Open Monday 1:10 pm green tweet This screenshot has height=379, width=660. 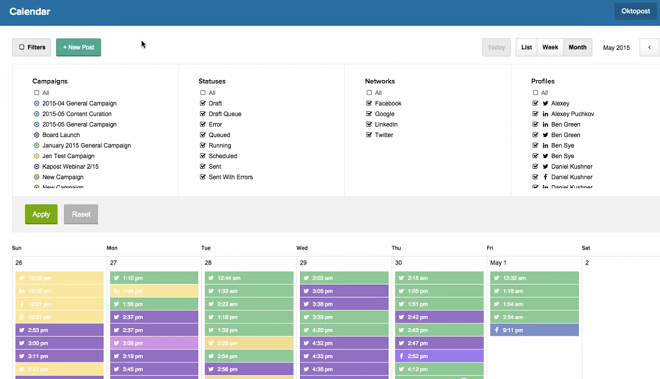(154, 278)
